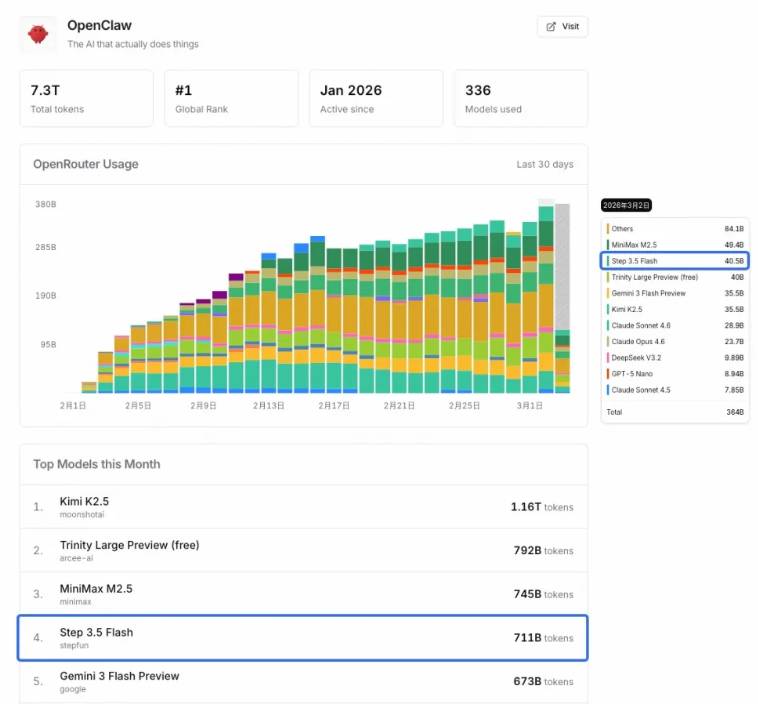This screenshot has height=725, width=758.
Task: Click Kimi K2.5 in tooltip legend
Action: point(675,309)
